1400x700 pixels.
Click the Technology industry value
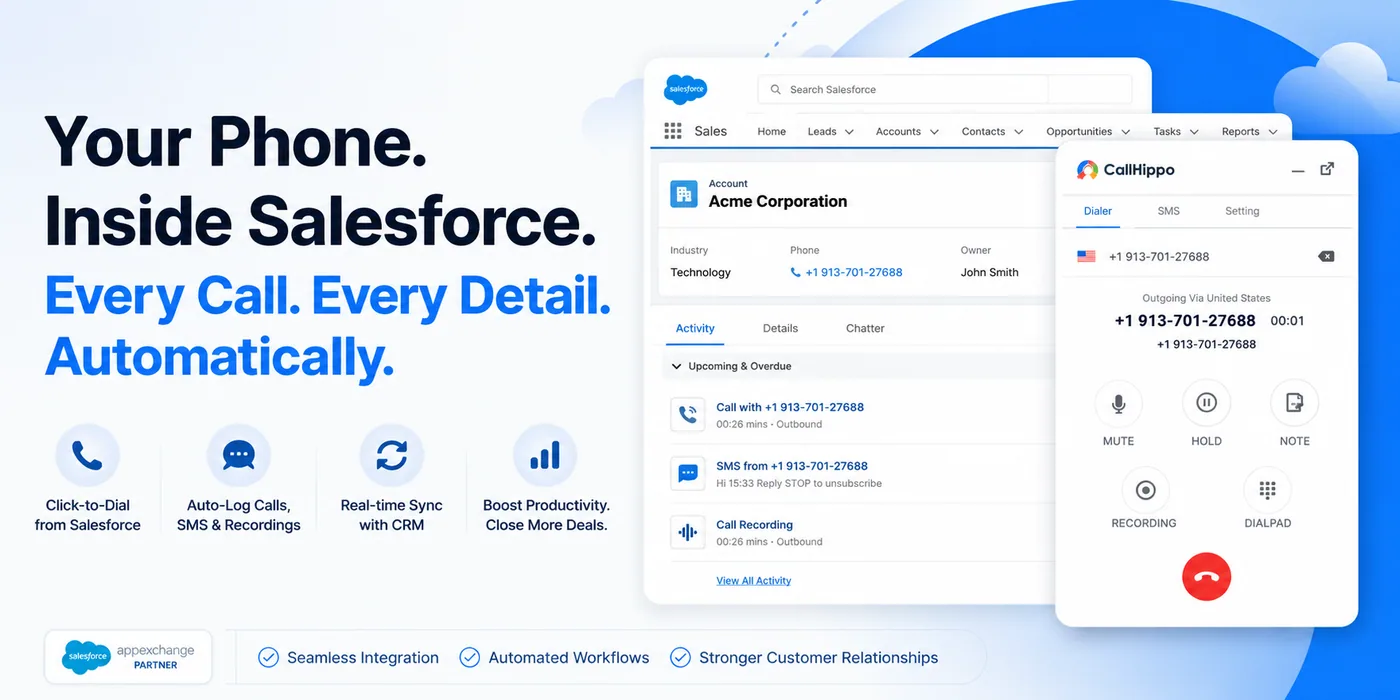[x=700, y=272]
